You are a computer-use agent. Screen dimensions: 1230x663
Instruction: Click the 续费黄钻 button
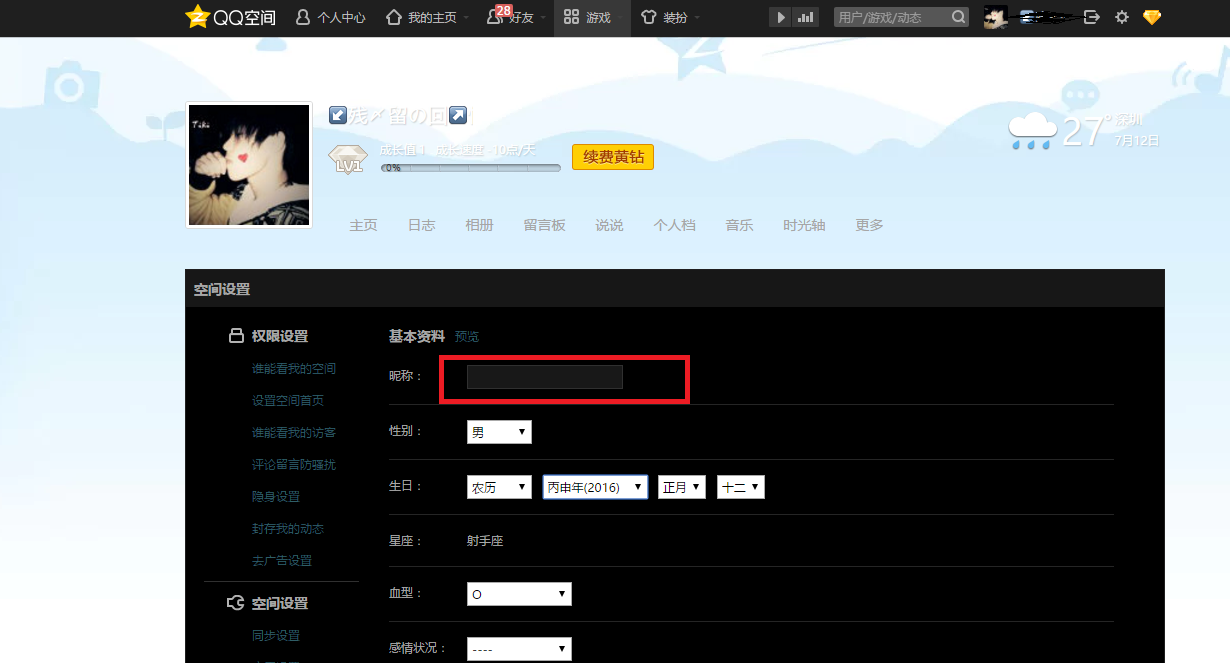[613, 157]
